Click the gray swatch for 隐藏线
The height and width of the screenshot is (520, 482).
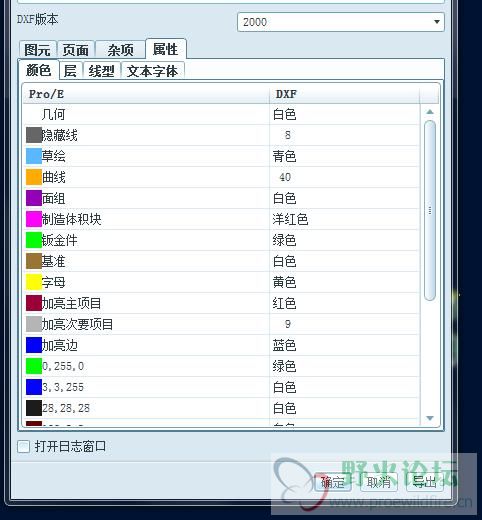coord(34,135)
